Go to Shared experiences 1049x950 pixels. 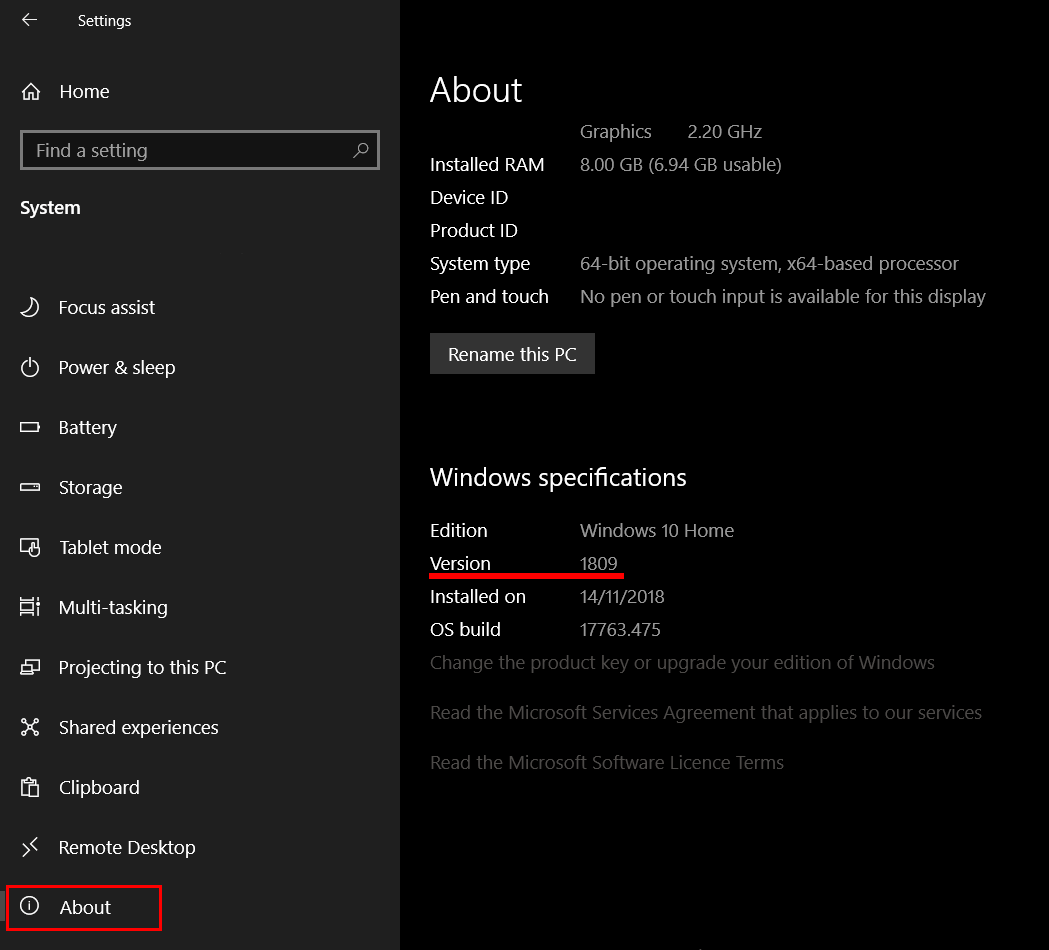138,727
